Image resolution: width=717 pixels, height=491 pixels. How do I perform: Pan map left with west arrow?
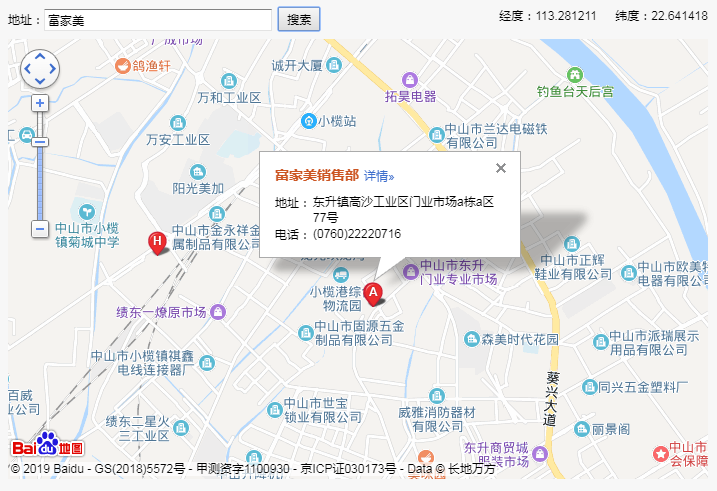pos(27,69)
